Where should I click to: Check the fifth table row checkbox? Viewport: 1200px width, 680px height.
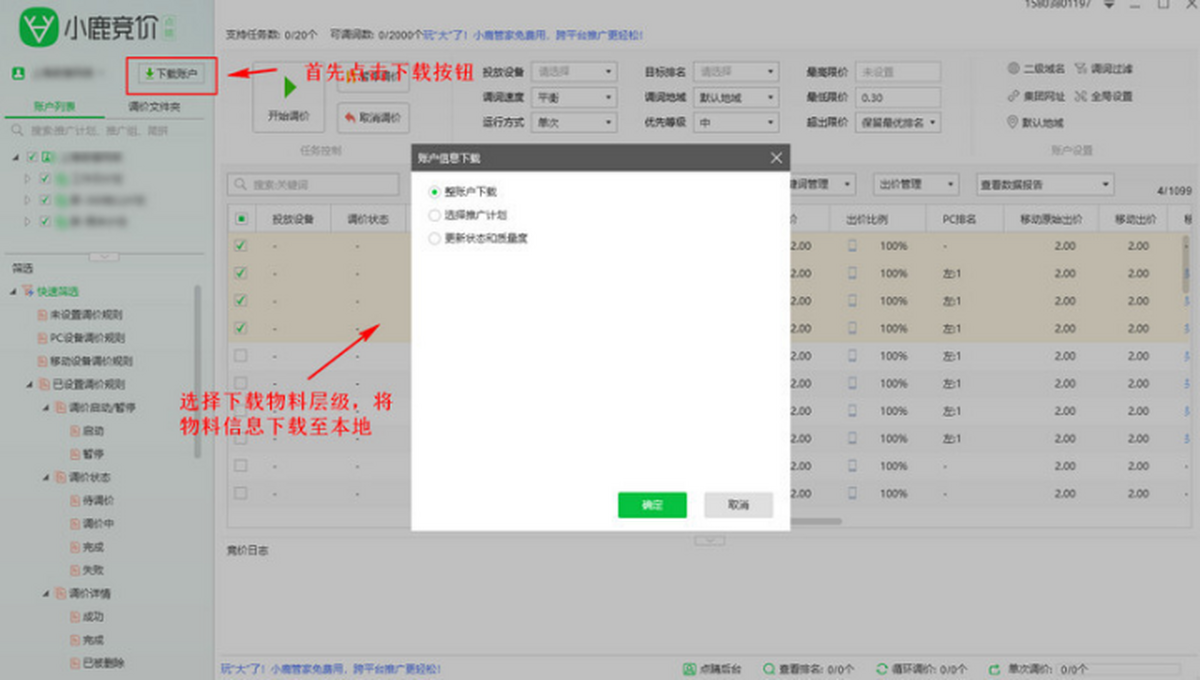tap(241, 355)
